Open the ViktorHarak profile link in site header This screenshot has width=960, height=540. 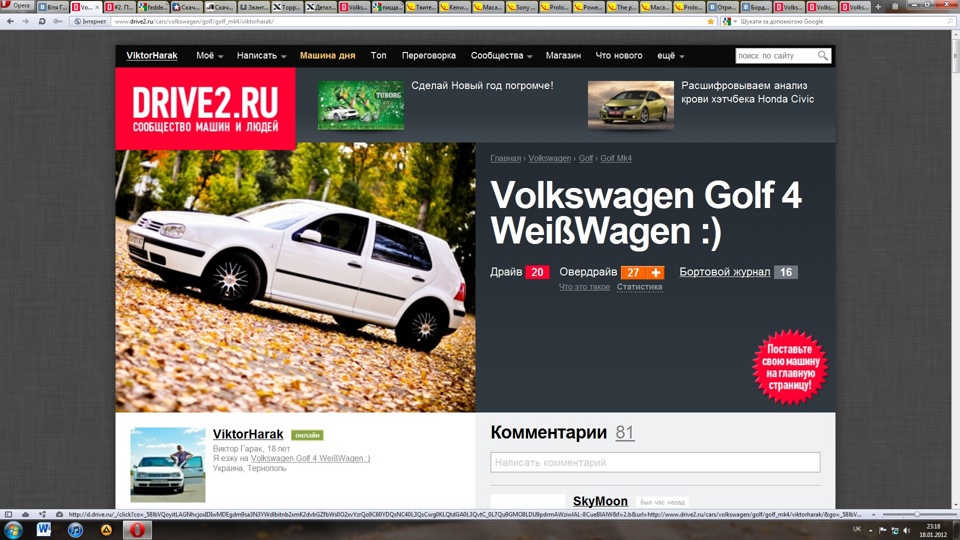[x=152, y=56]
